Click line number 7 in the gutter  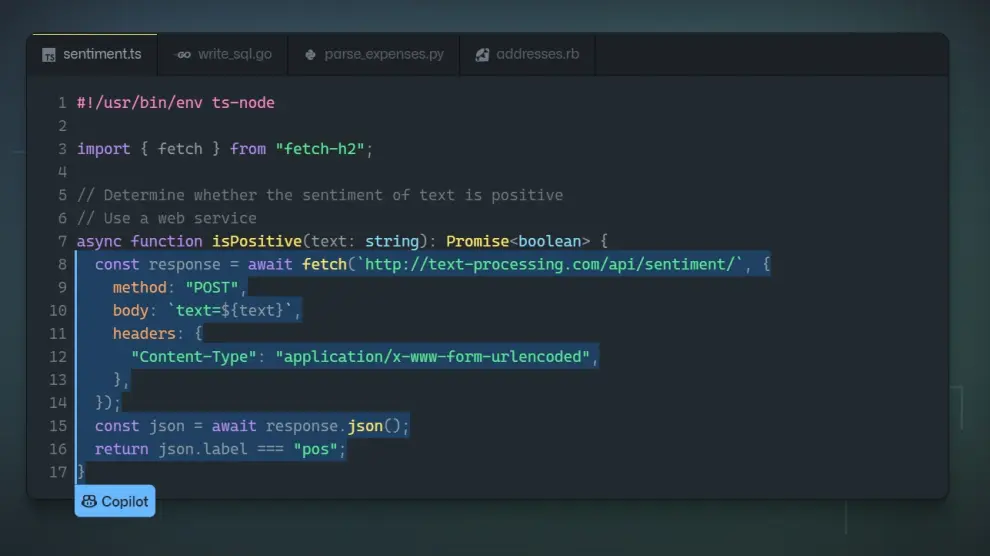(x=62, y=241)
